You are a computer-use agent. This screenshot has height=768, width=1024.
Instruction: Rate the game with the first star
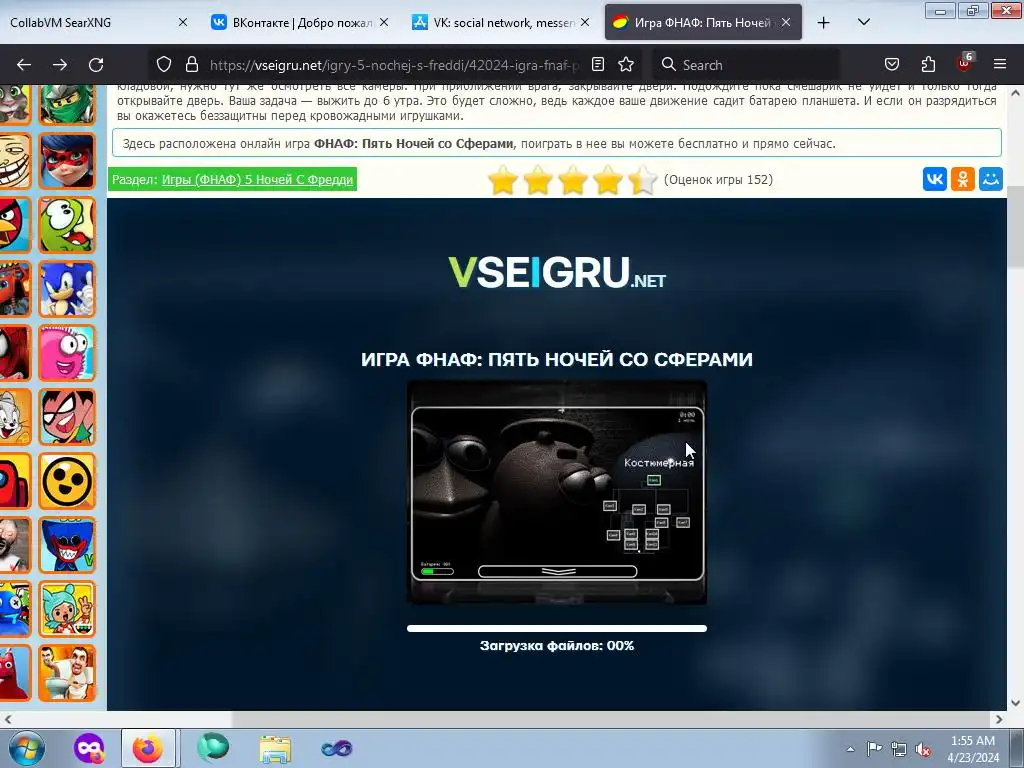503,180
